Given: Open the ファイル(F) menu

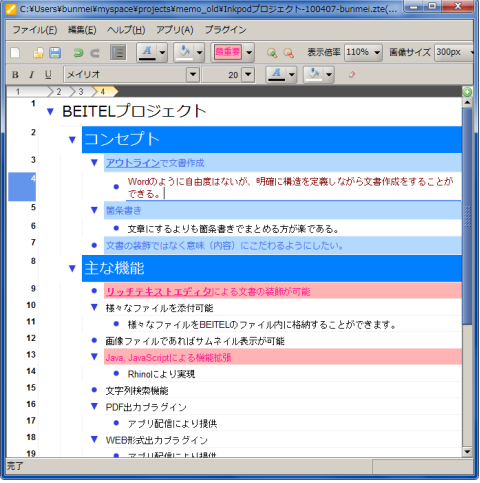Looking at the screenshot, I should point(35,30).
